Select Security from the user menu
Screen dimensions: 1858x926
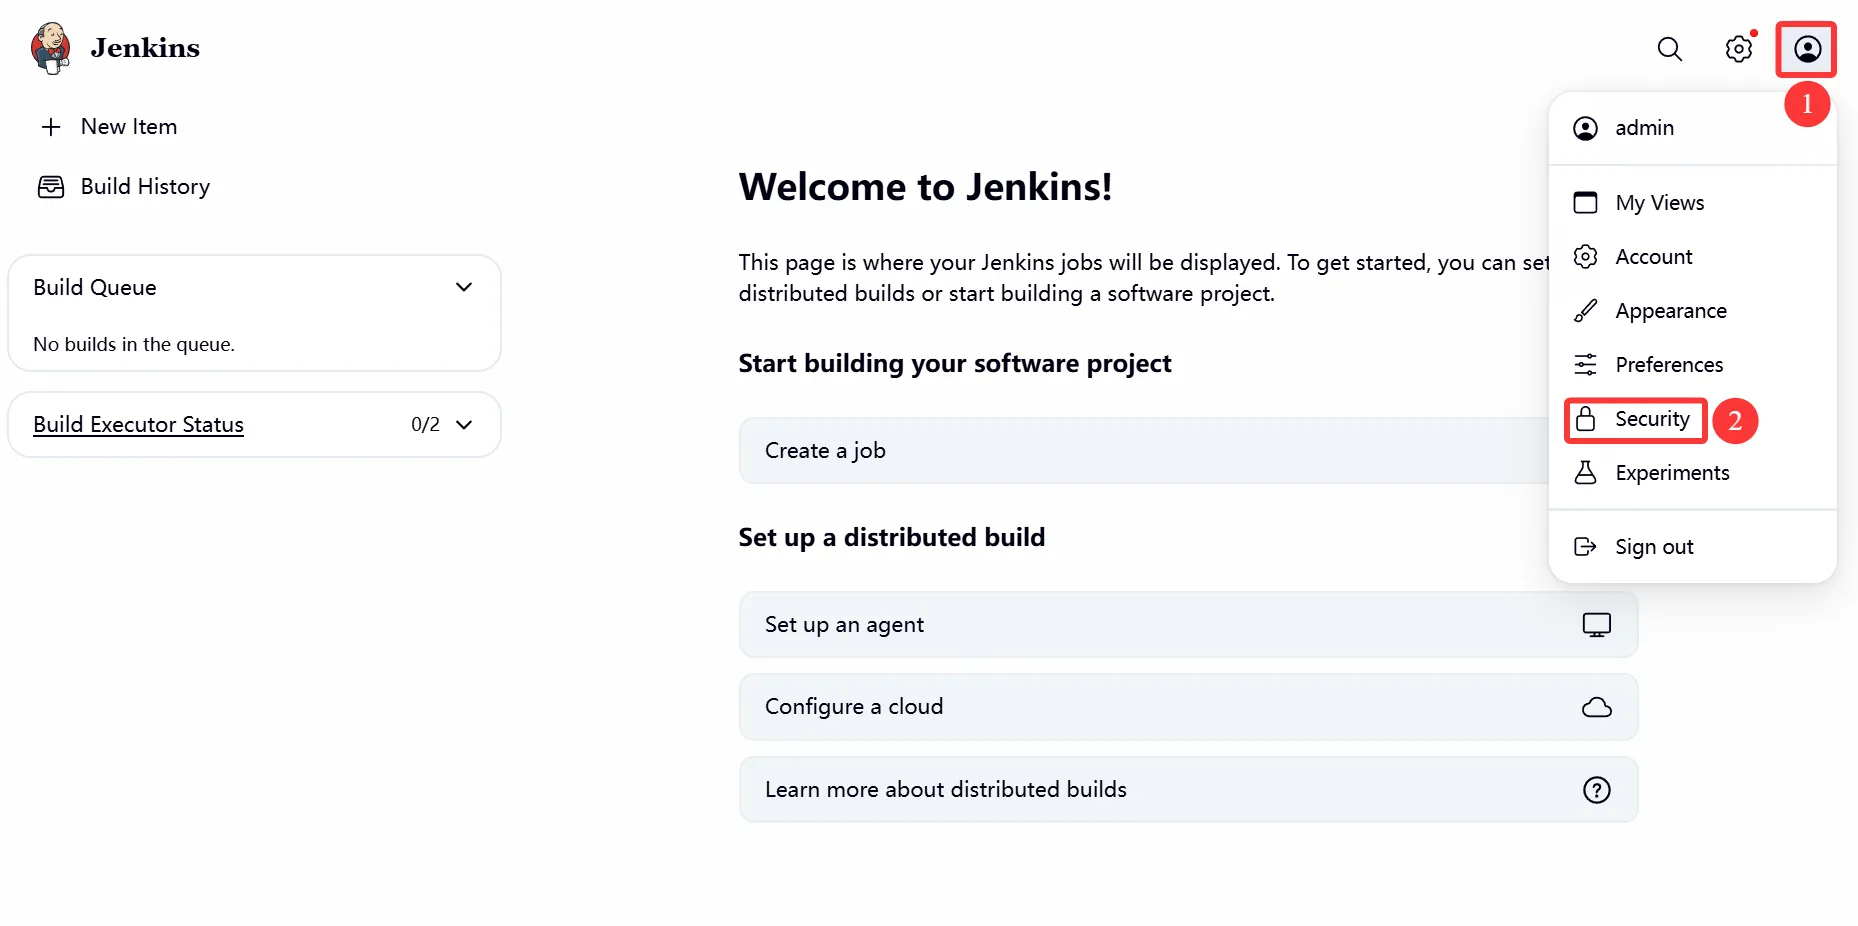pyautogui.click(x=1651, y=419)
